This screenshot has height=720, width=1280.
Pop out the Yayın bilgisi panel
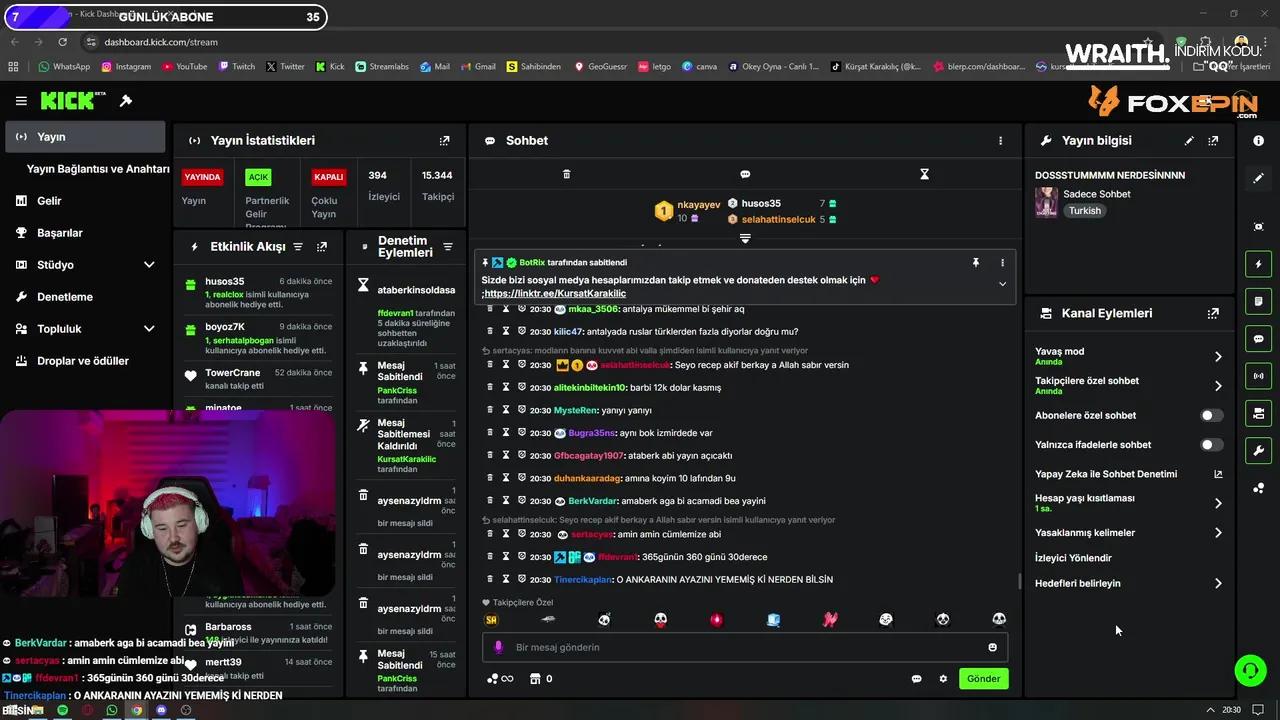[1213, 141]
